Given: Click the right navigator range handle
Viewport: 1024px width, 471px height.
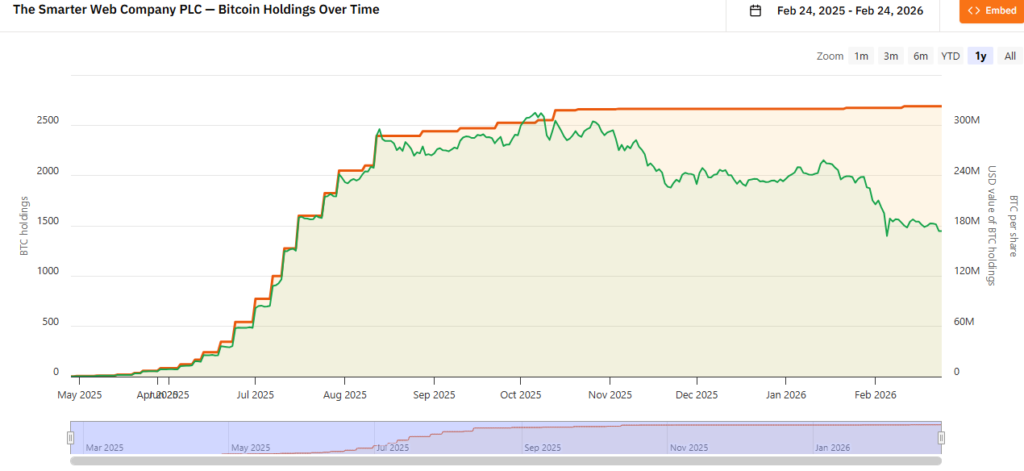Looking at the screenshot, I should click(941, 437).
